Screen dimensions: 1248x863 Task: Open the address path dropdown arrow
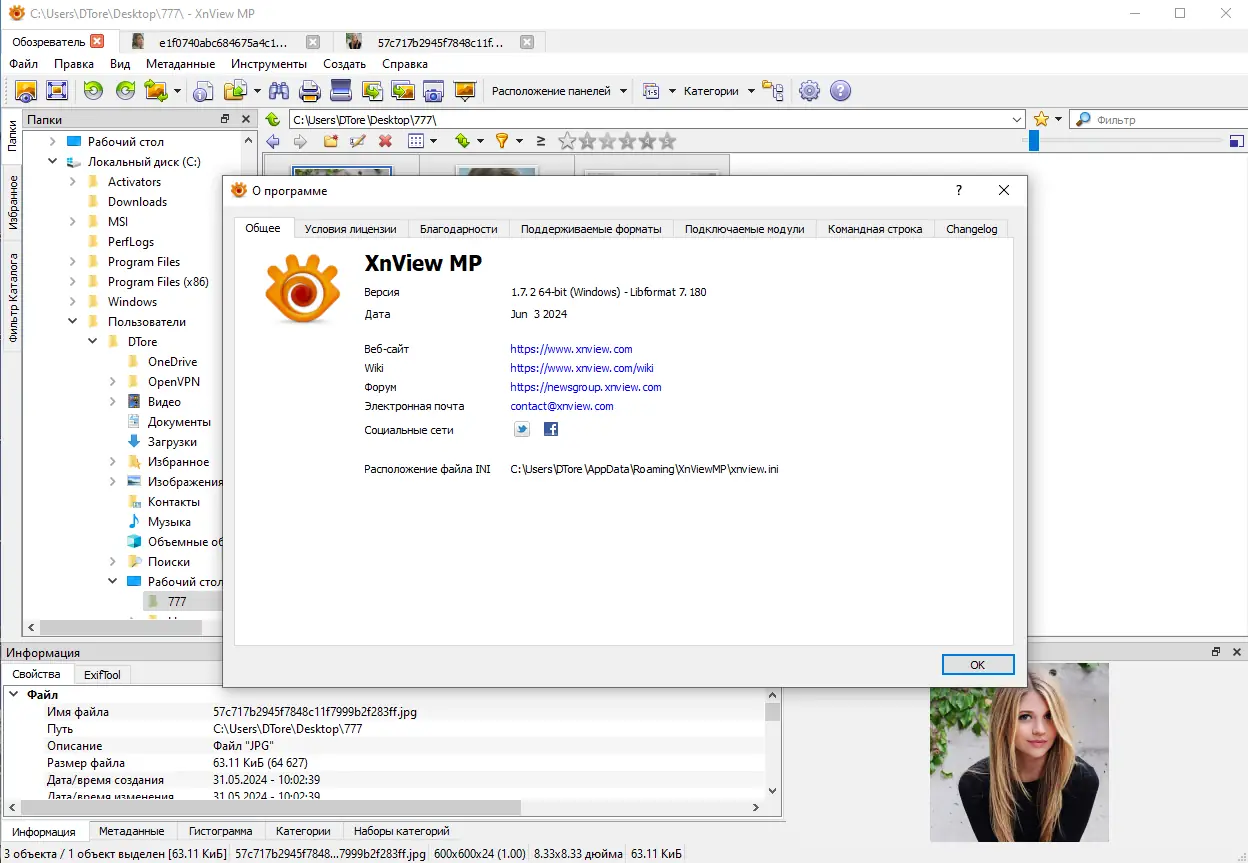click(1018, 119)
